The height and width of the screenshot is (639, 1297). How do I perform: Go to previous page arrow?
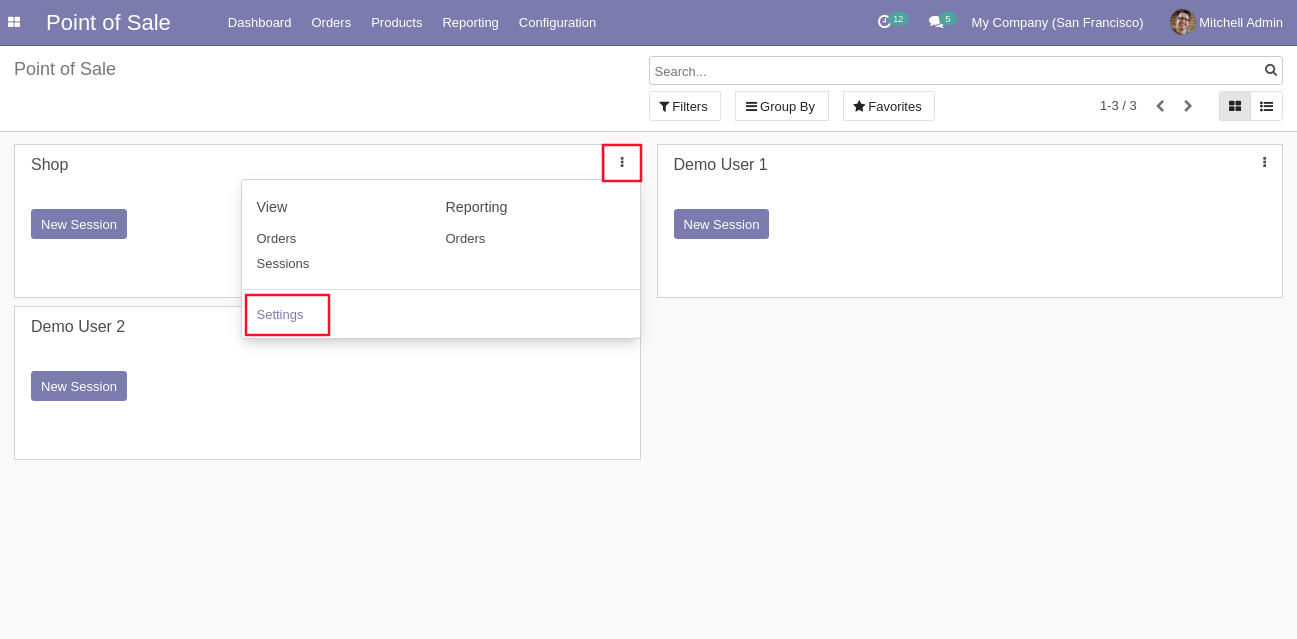[x=1160, y=106]
